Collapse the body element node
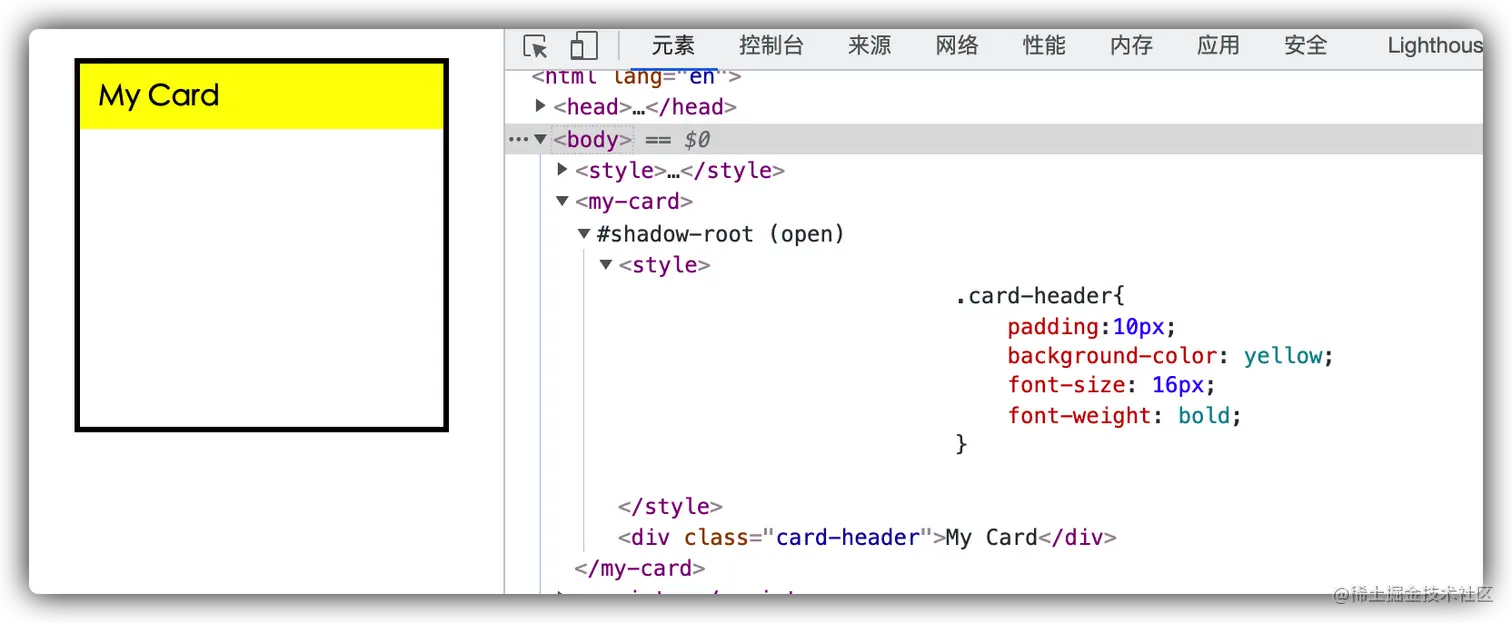Viewport: 1512px width, 623px height. [541, 139]
